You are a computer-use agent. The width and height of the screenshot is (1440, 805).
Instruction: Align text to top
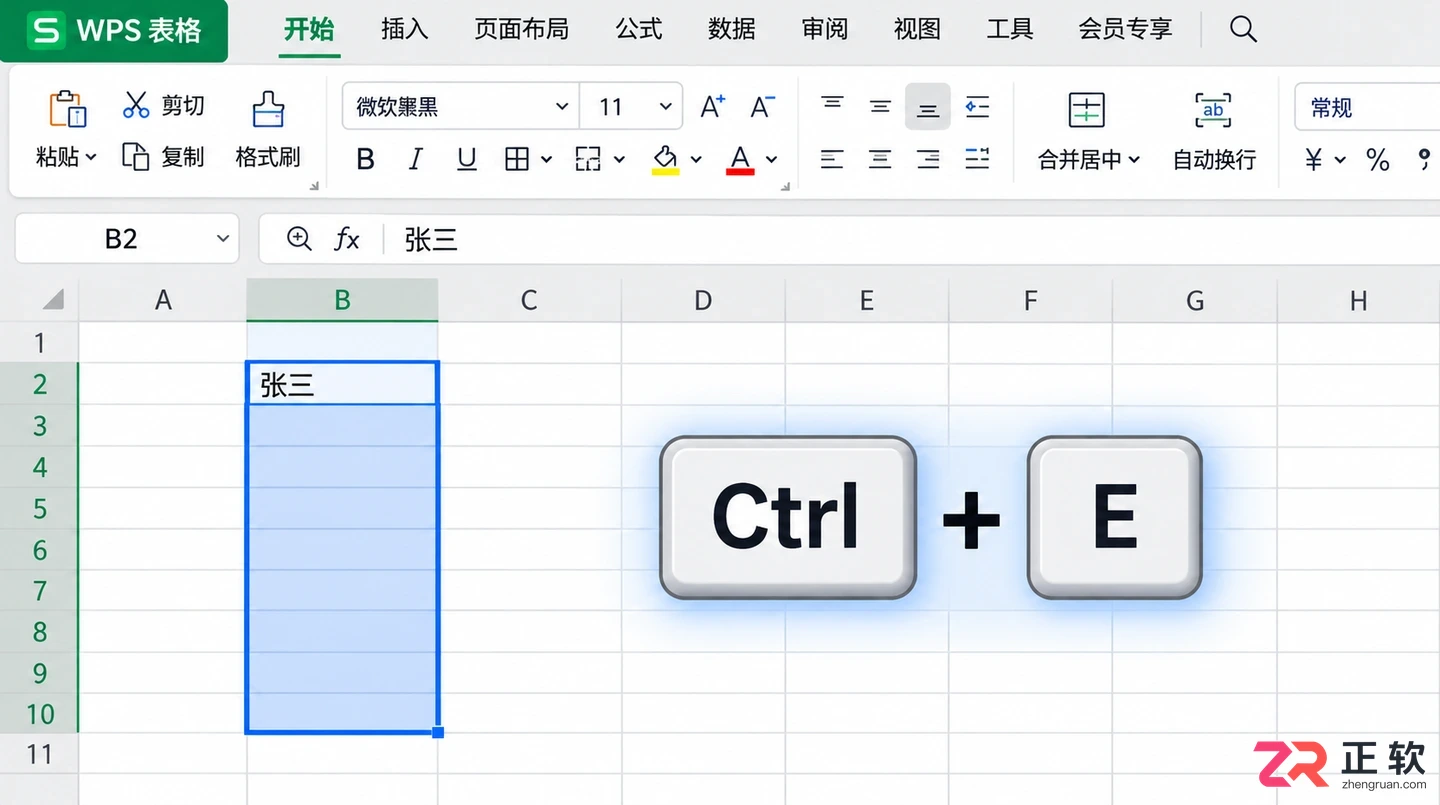click(832, 104)
